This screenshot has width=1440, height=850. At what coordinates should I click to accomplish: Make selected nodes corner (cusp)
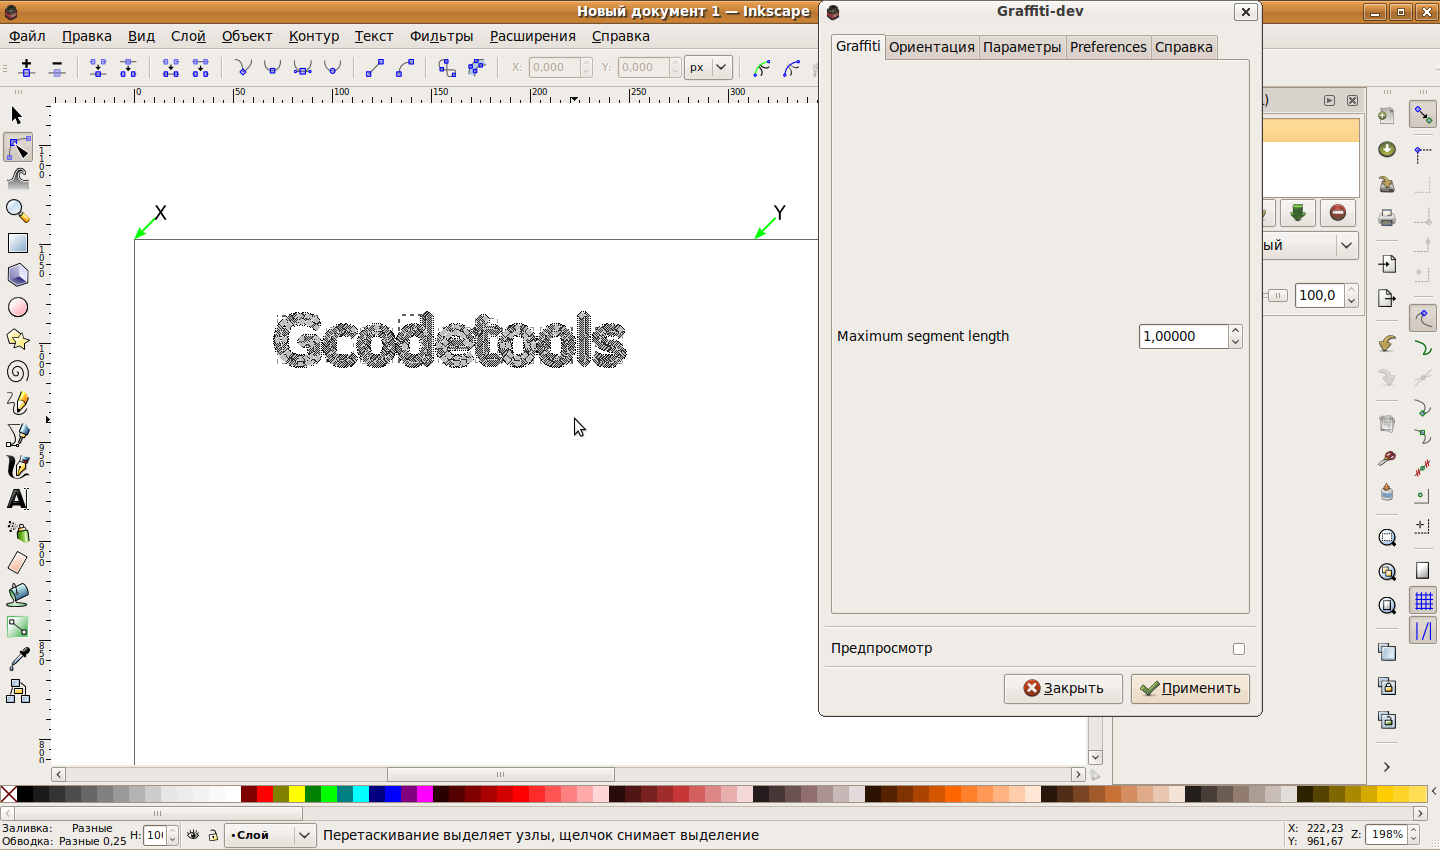point(243,68)
